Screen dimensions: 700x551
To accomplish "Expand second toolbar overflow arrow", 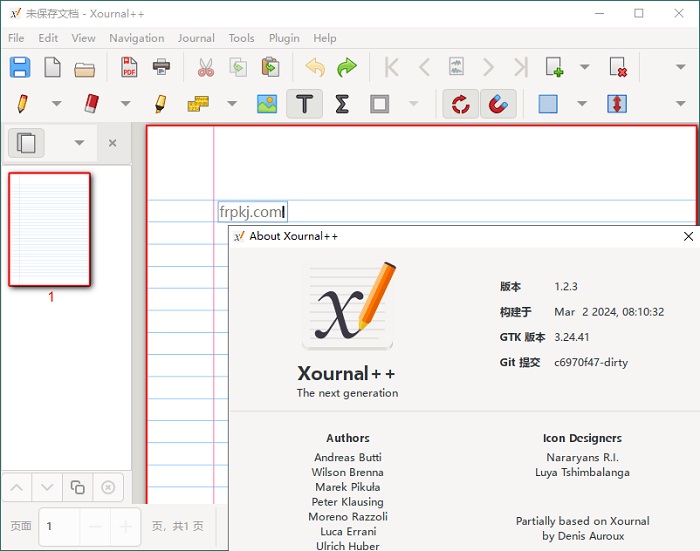I will [x=680, y=104].
